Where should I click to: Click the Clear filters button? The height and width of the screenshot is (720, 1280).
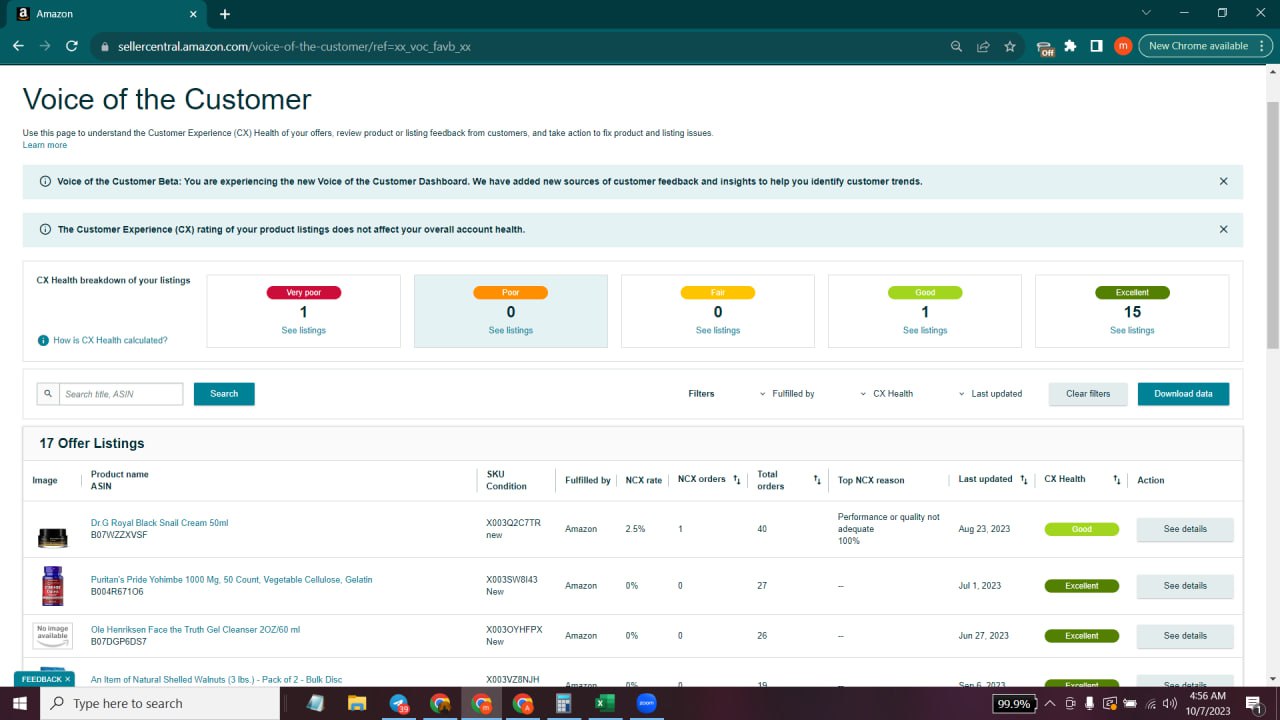(1088, 394)
